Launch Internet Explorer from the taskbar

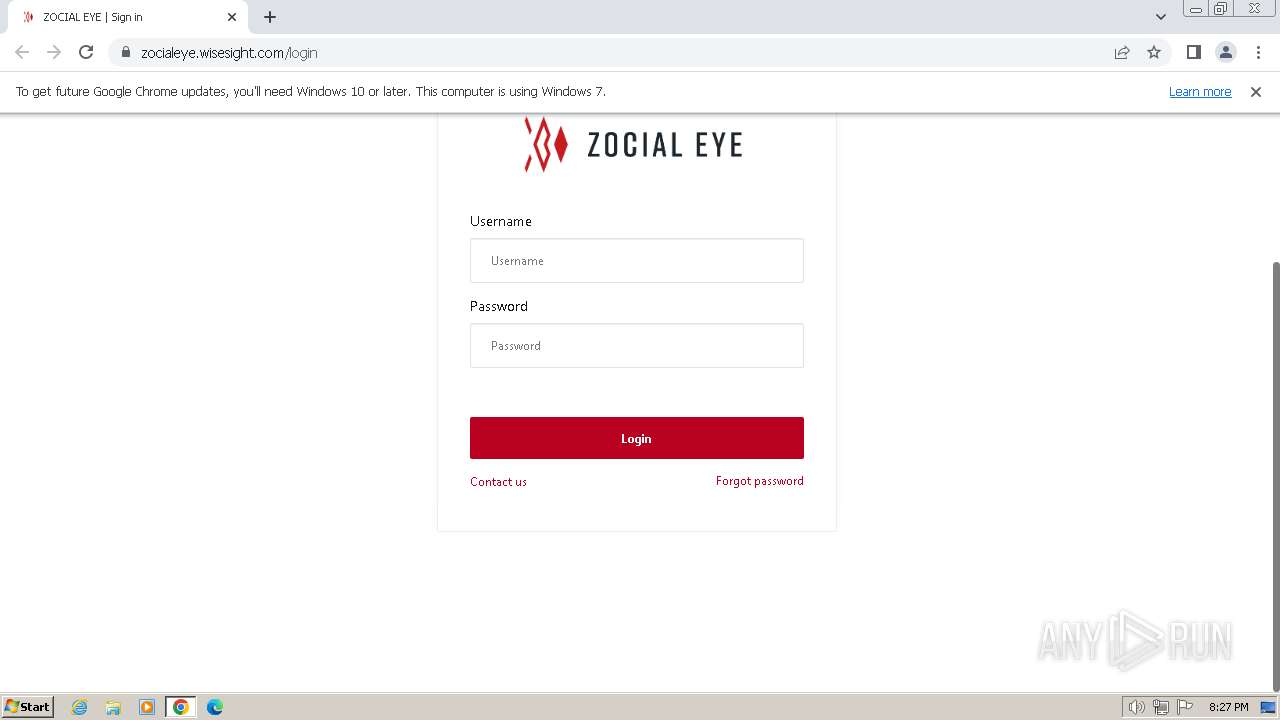point(80,707)
